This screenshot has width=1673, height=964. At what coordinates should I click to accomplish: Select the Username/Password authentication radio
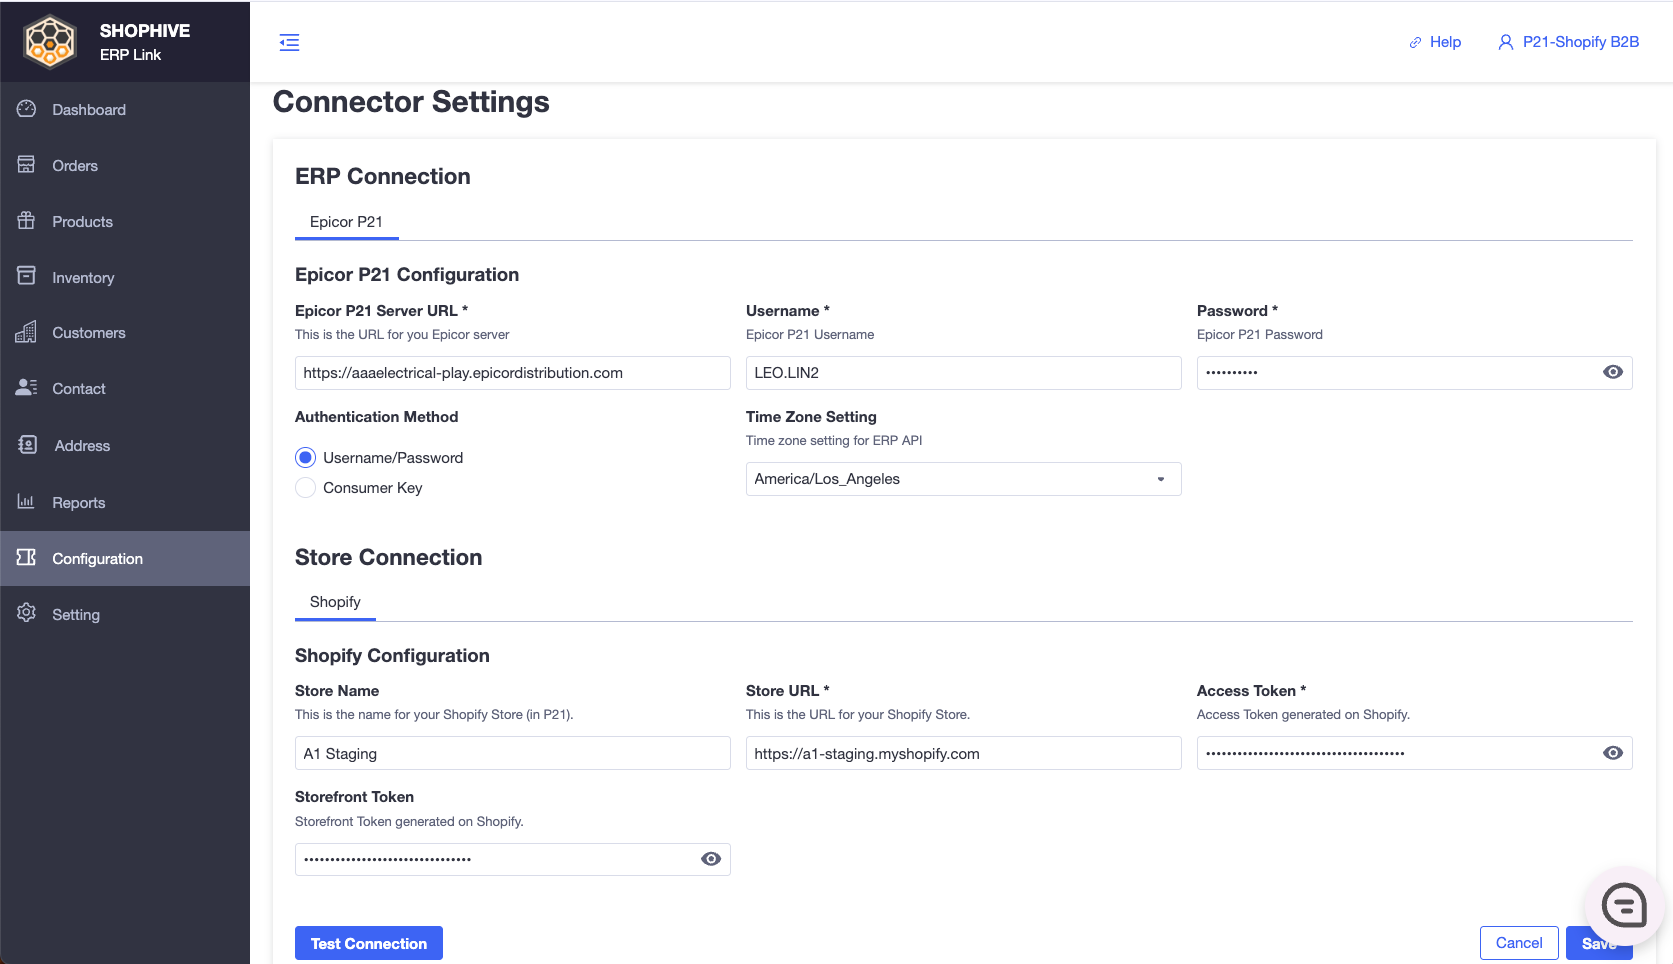(x=306, y=458)
